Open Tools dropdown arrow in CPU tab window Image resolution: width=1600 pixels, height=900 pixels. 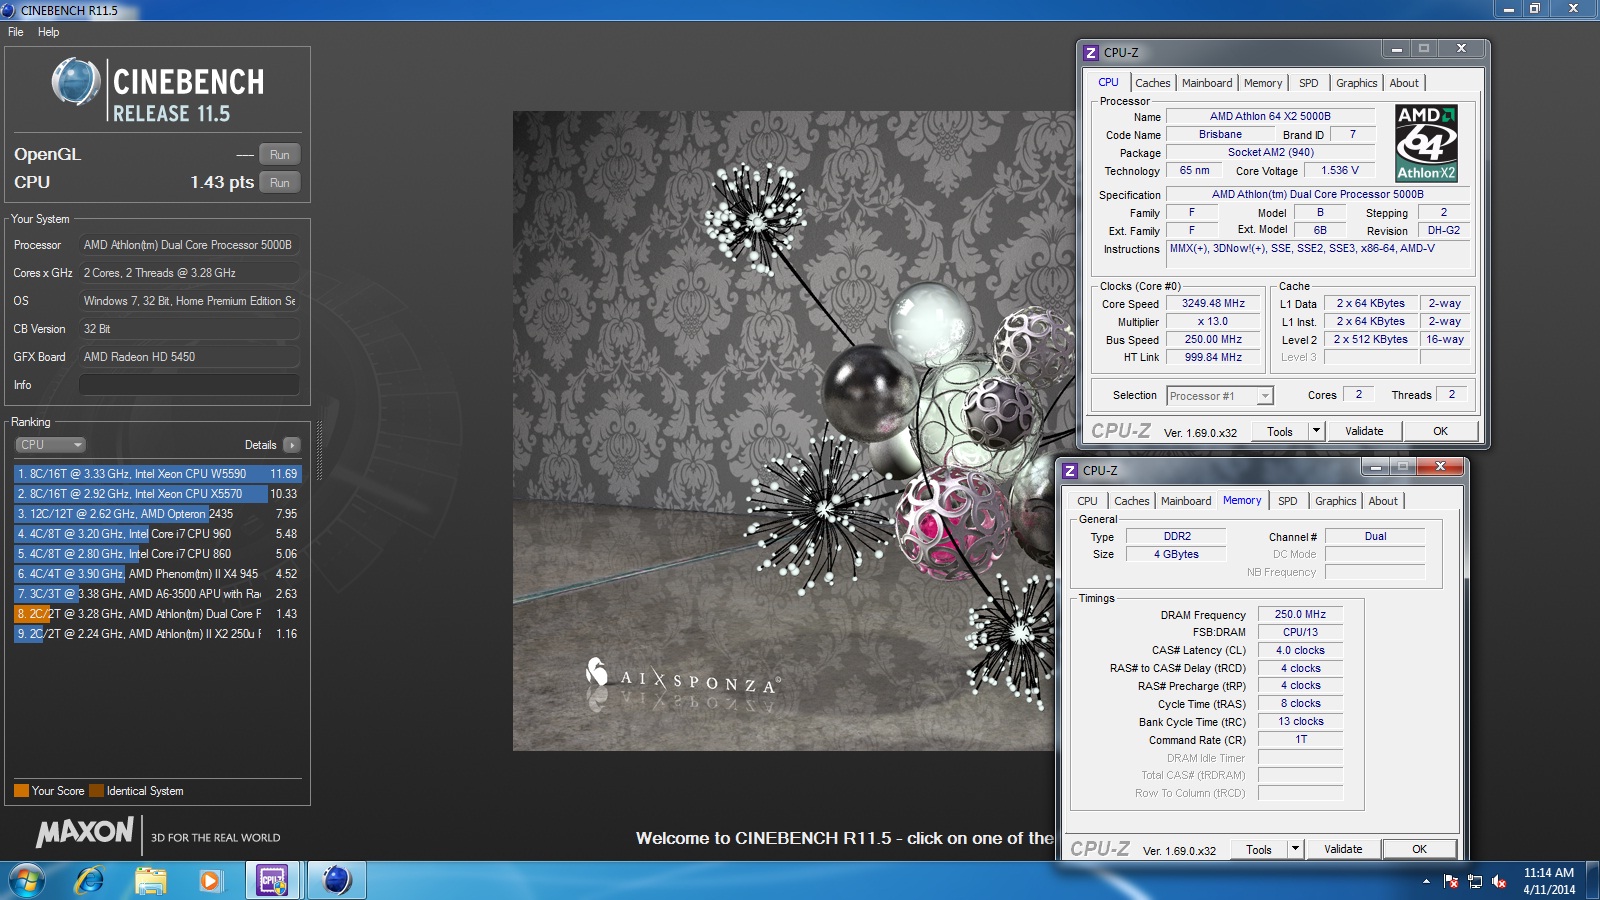coord(1316,431)
